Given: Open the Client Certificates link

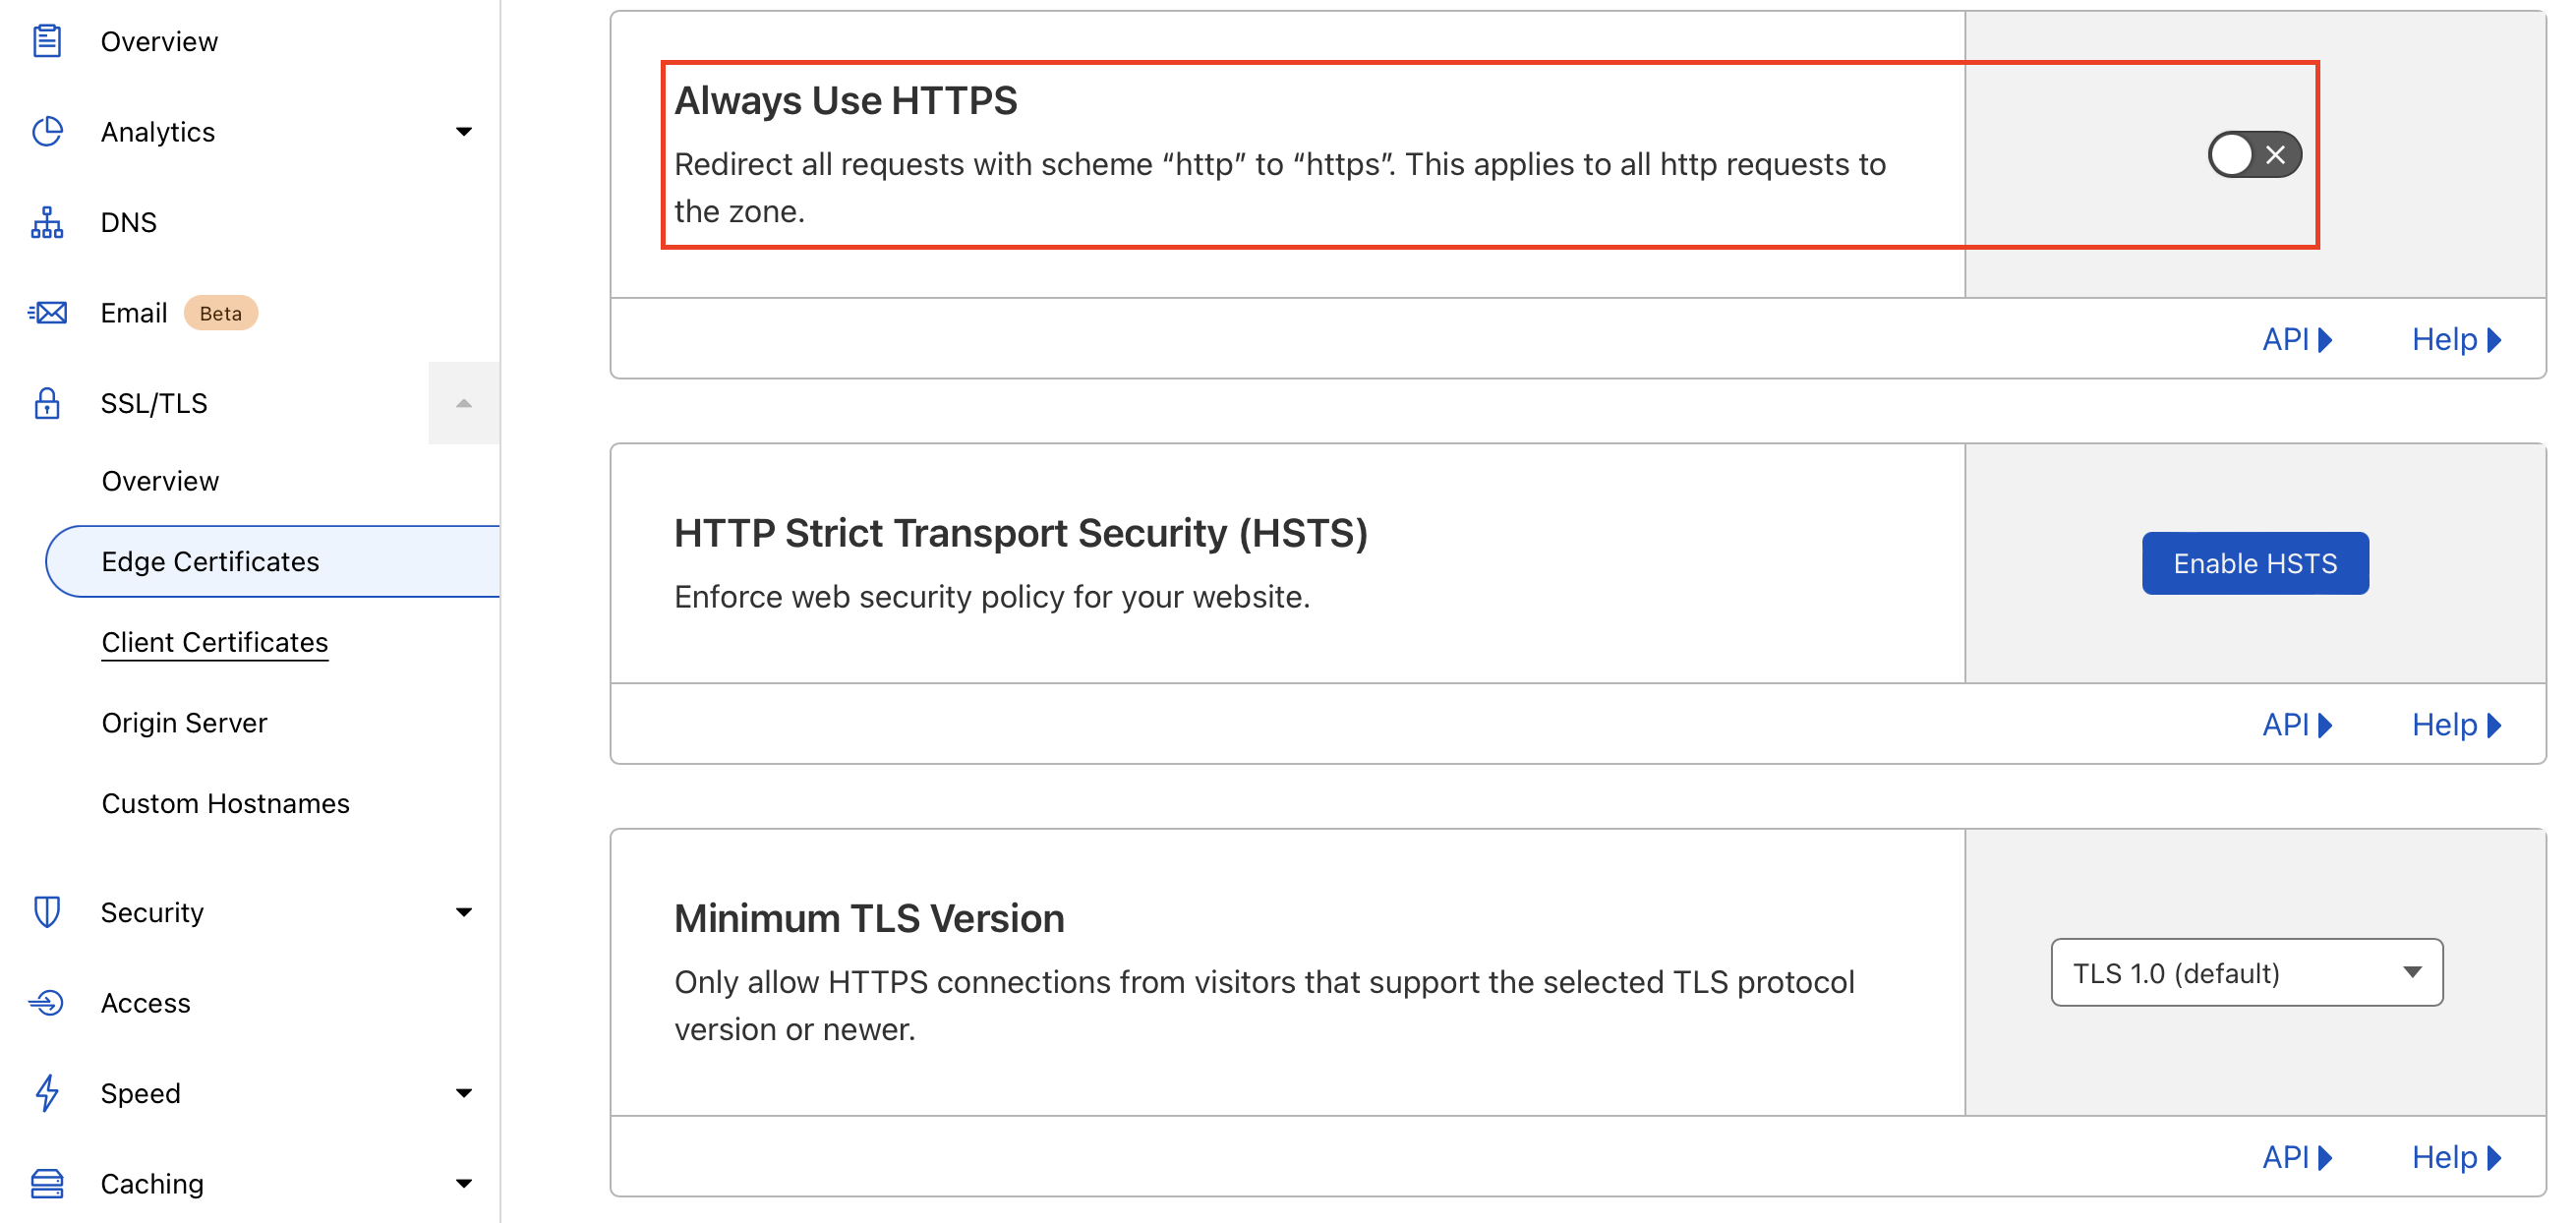Looking at the screenshot, I should coord(214,643).
